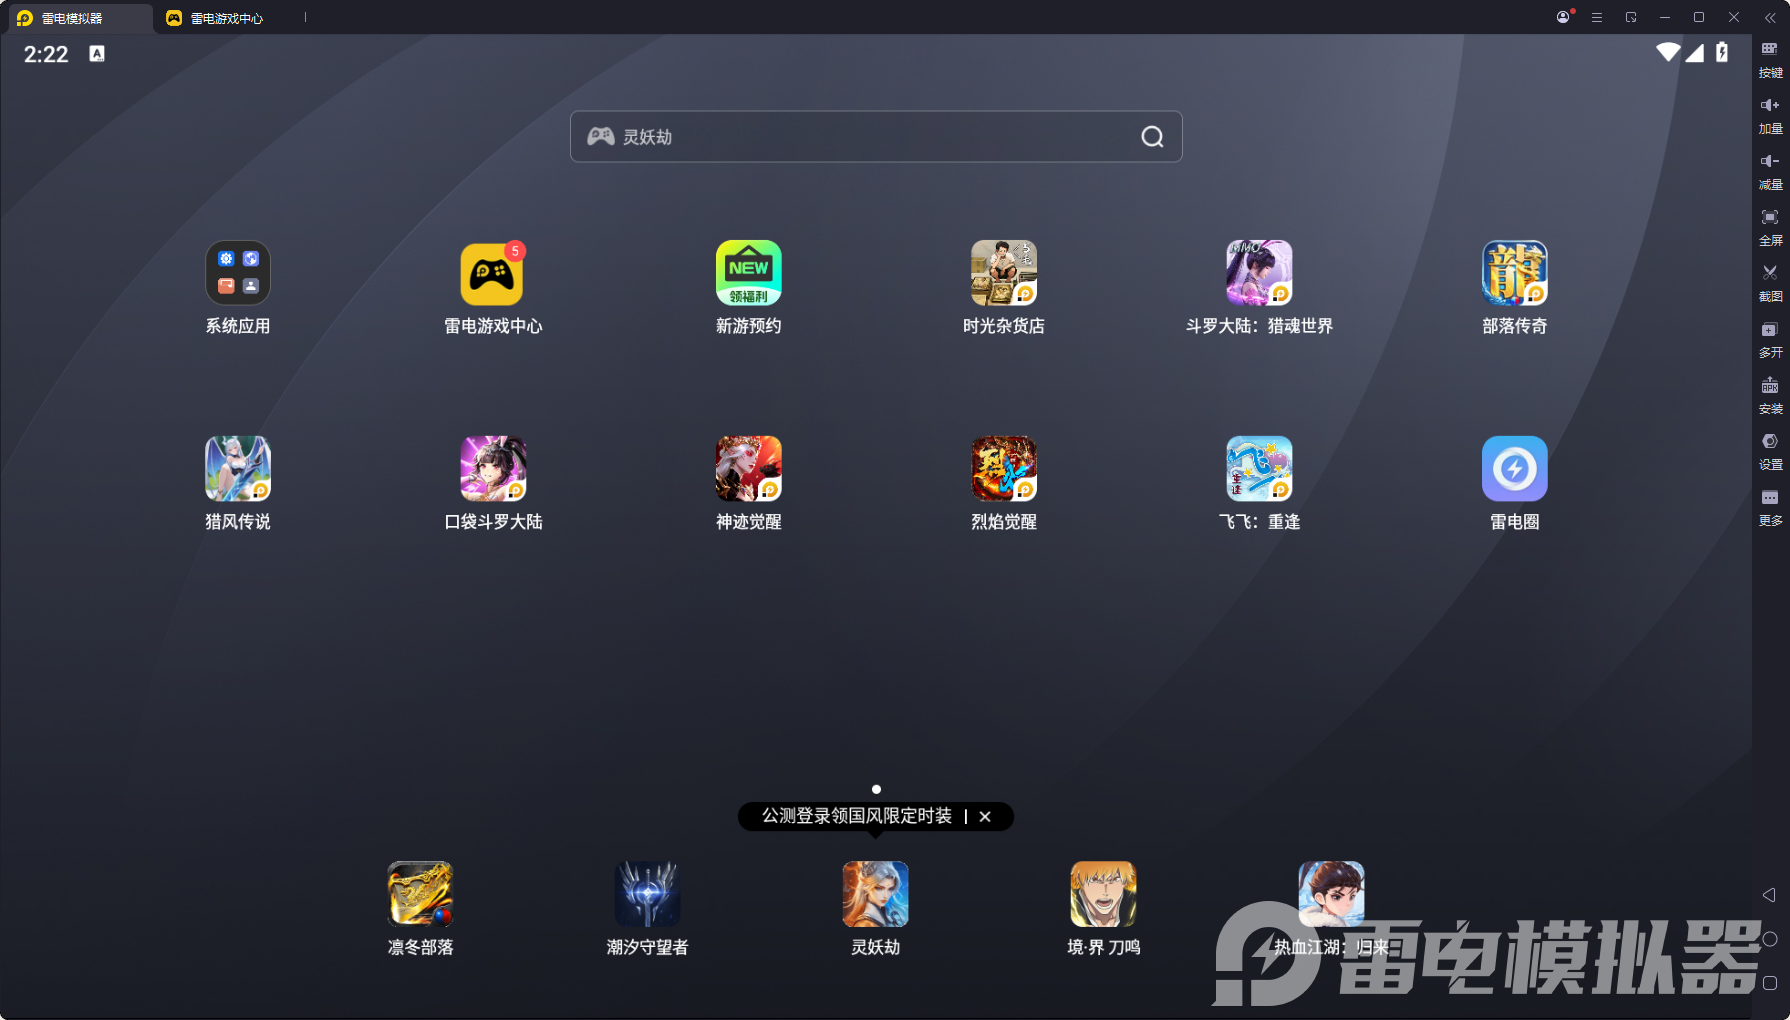Screen dimensions: 1790x1020
Task: Launch the 时光杂货店 game
Action: pos(1004,273)
